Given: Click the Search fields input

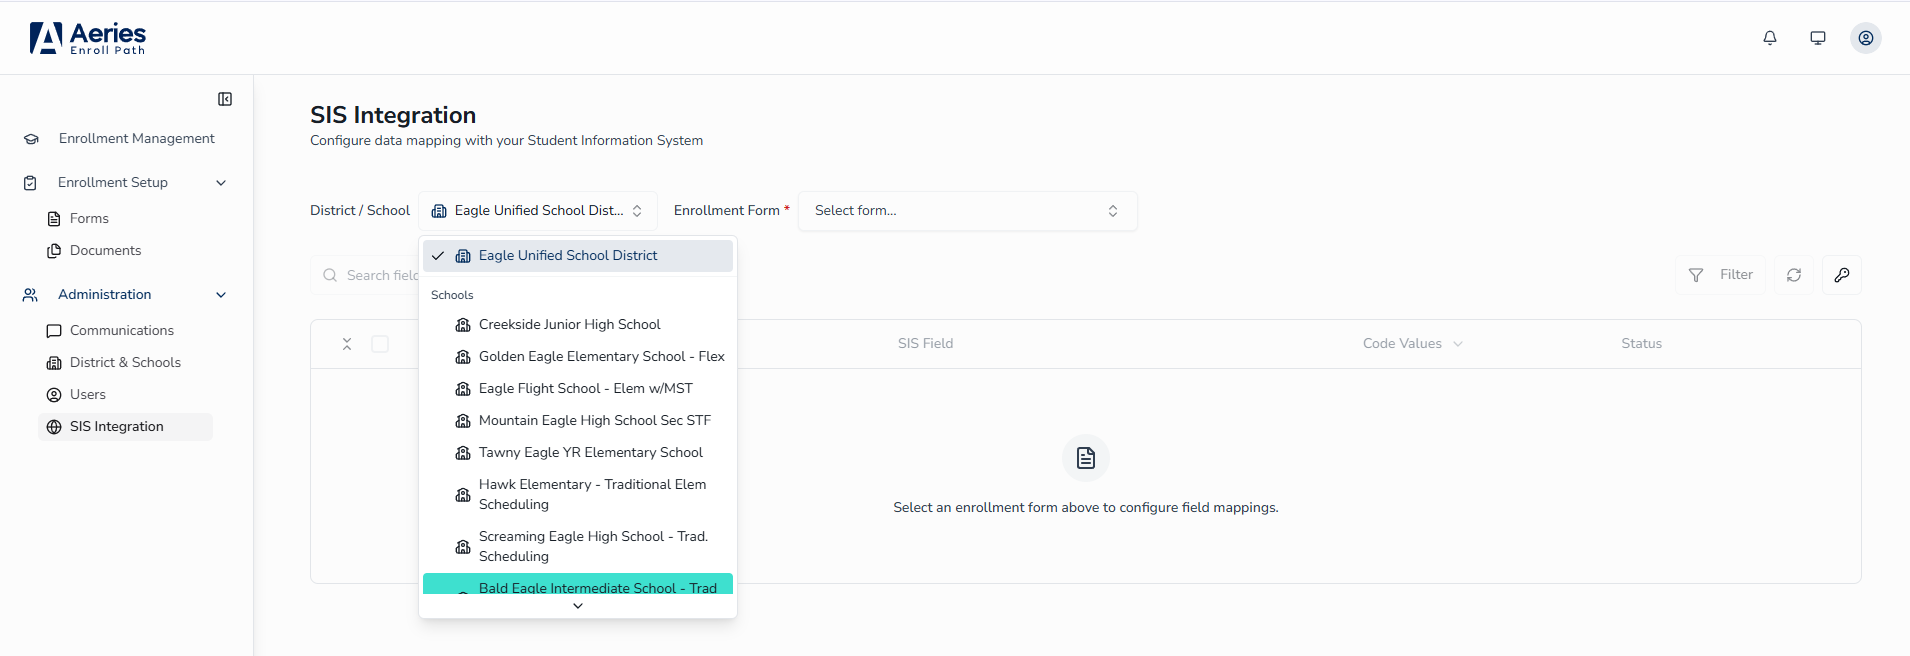Looking at the screenshot, I should point(365,275).
